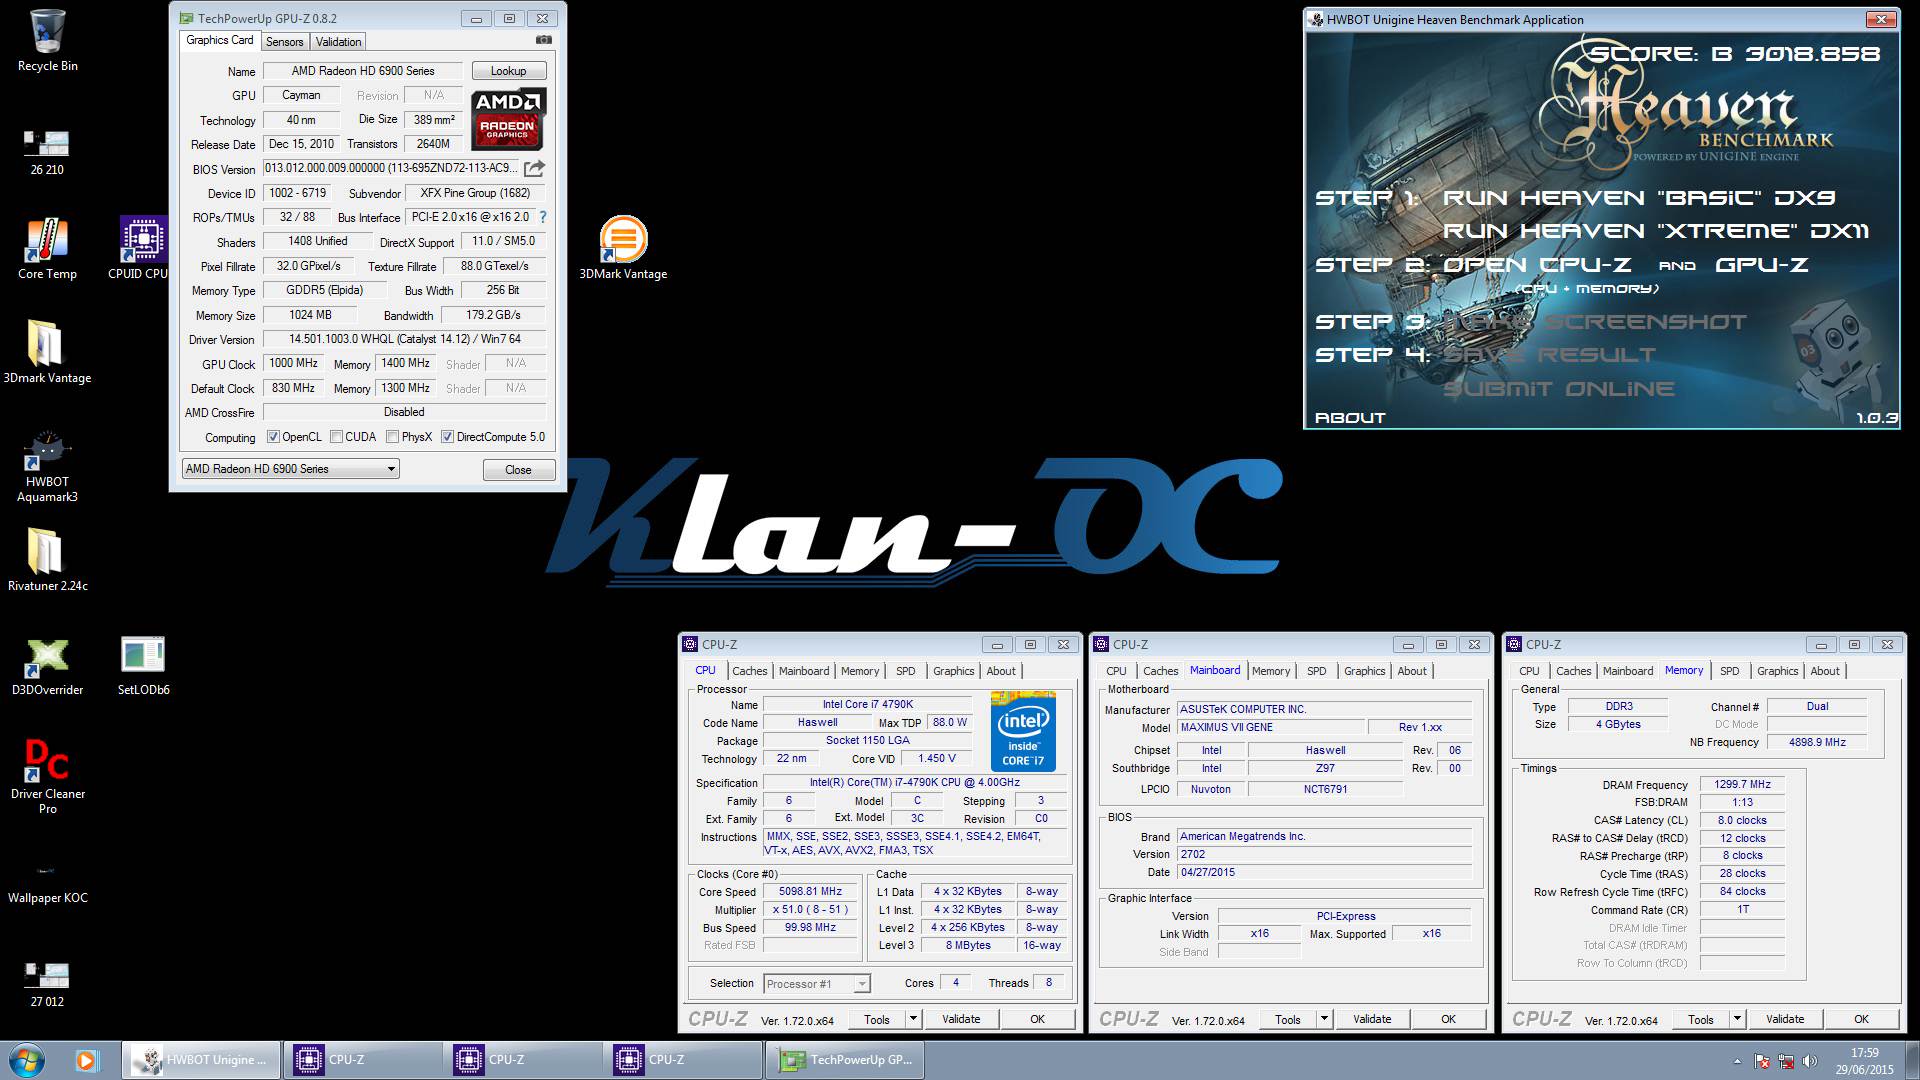The height and width of the screenshot is (1080, 1920).
Task: Switch to TechPowerUp GPU-Z taskbar button
Action: [x=845, y=1059]
